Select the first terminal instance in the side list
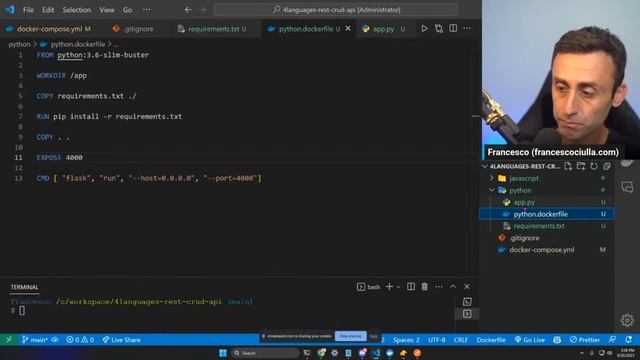 click(x=467, y=302)
